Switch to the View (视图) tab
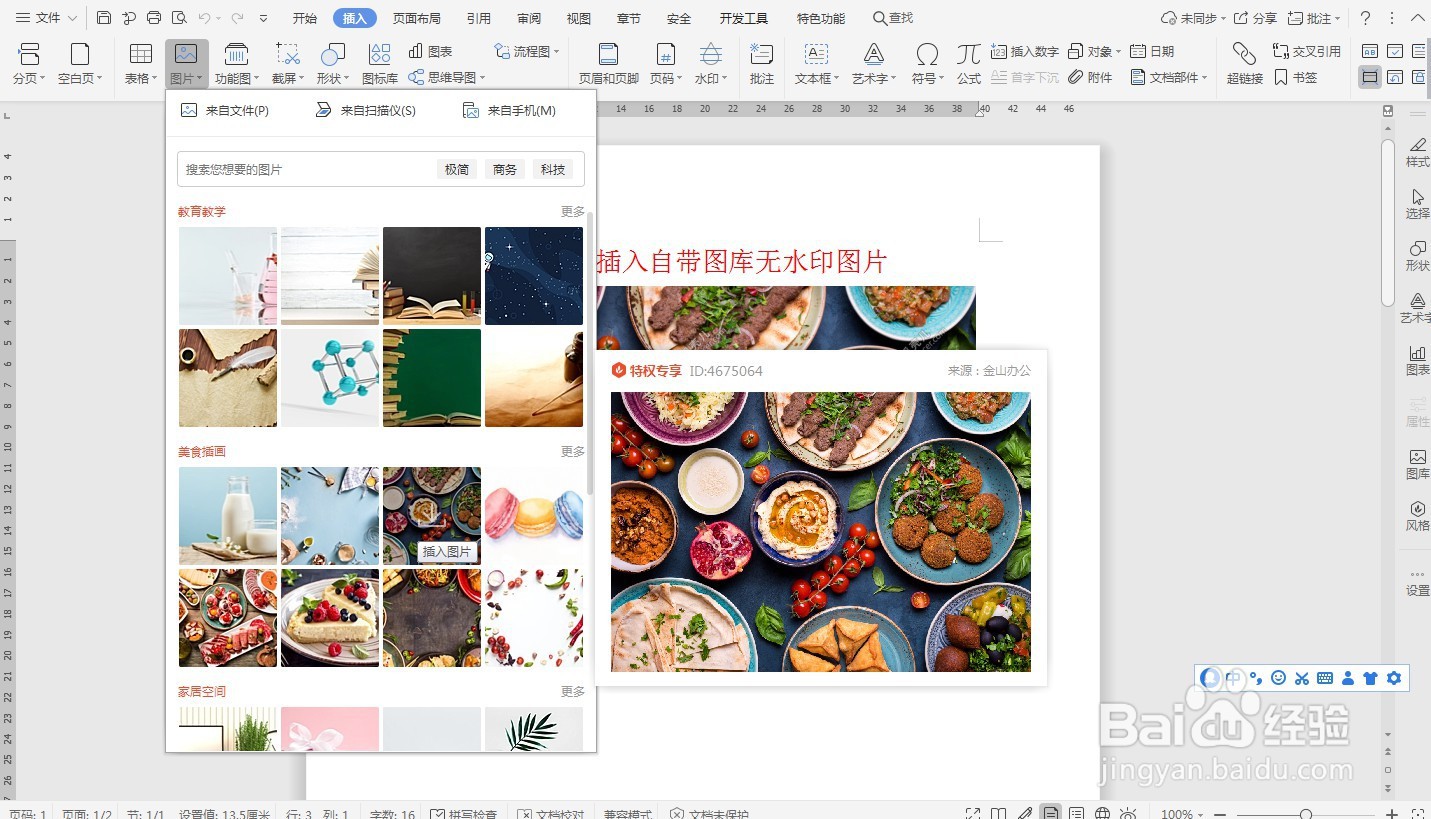Screen dimensions: 1431x819 click(x=579, y=18)
